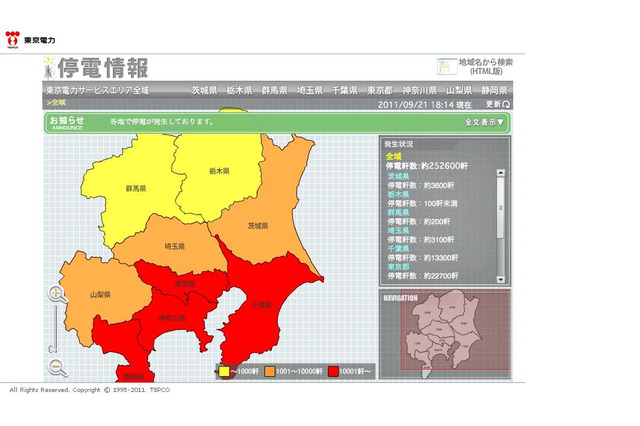Select 群馬県 in the top navigation

point(274,90)
